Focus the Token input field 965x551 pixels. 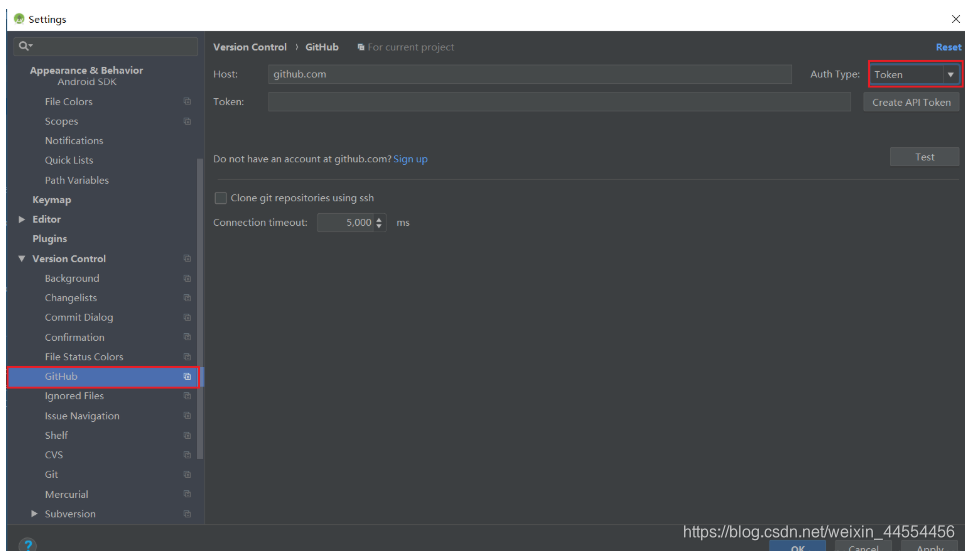click(x=559, y=102)
